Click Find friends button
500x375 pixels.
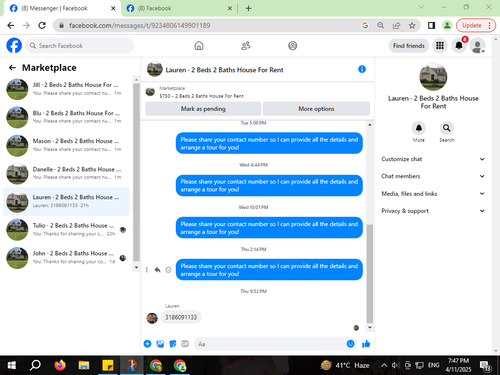tap(409, 46)
